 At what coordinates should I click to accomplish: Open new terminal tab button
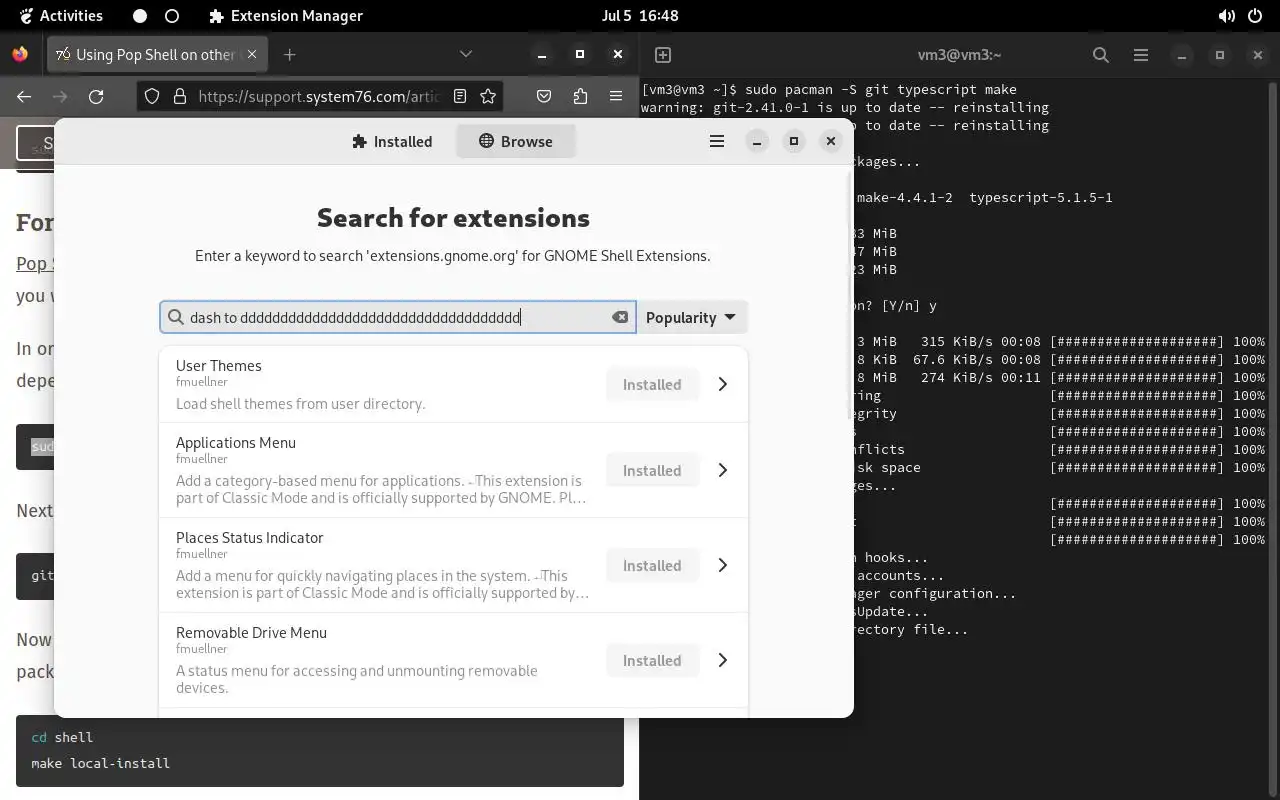tap(662, 55)
